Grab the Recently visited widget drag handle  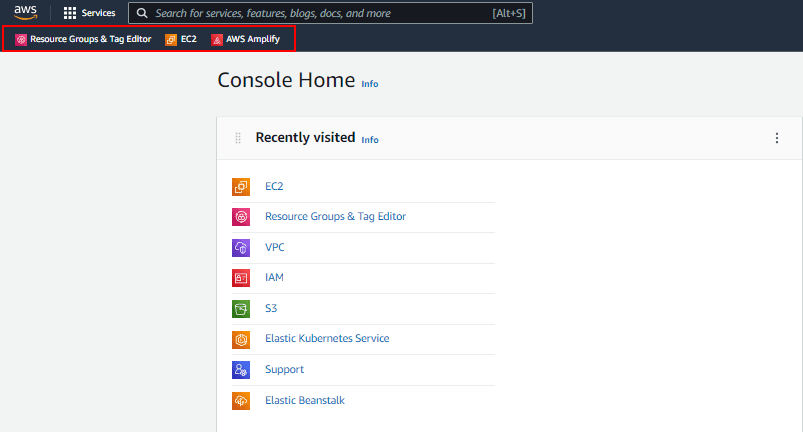238,138
